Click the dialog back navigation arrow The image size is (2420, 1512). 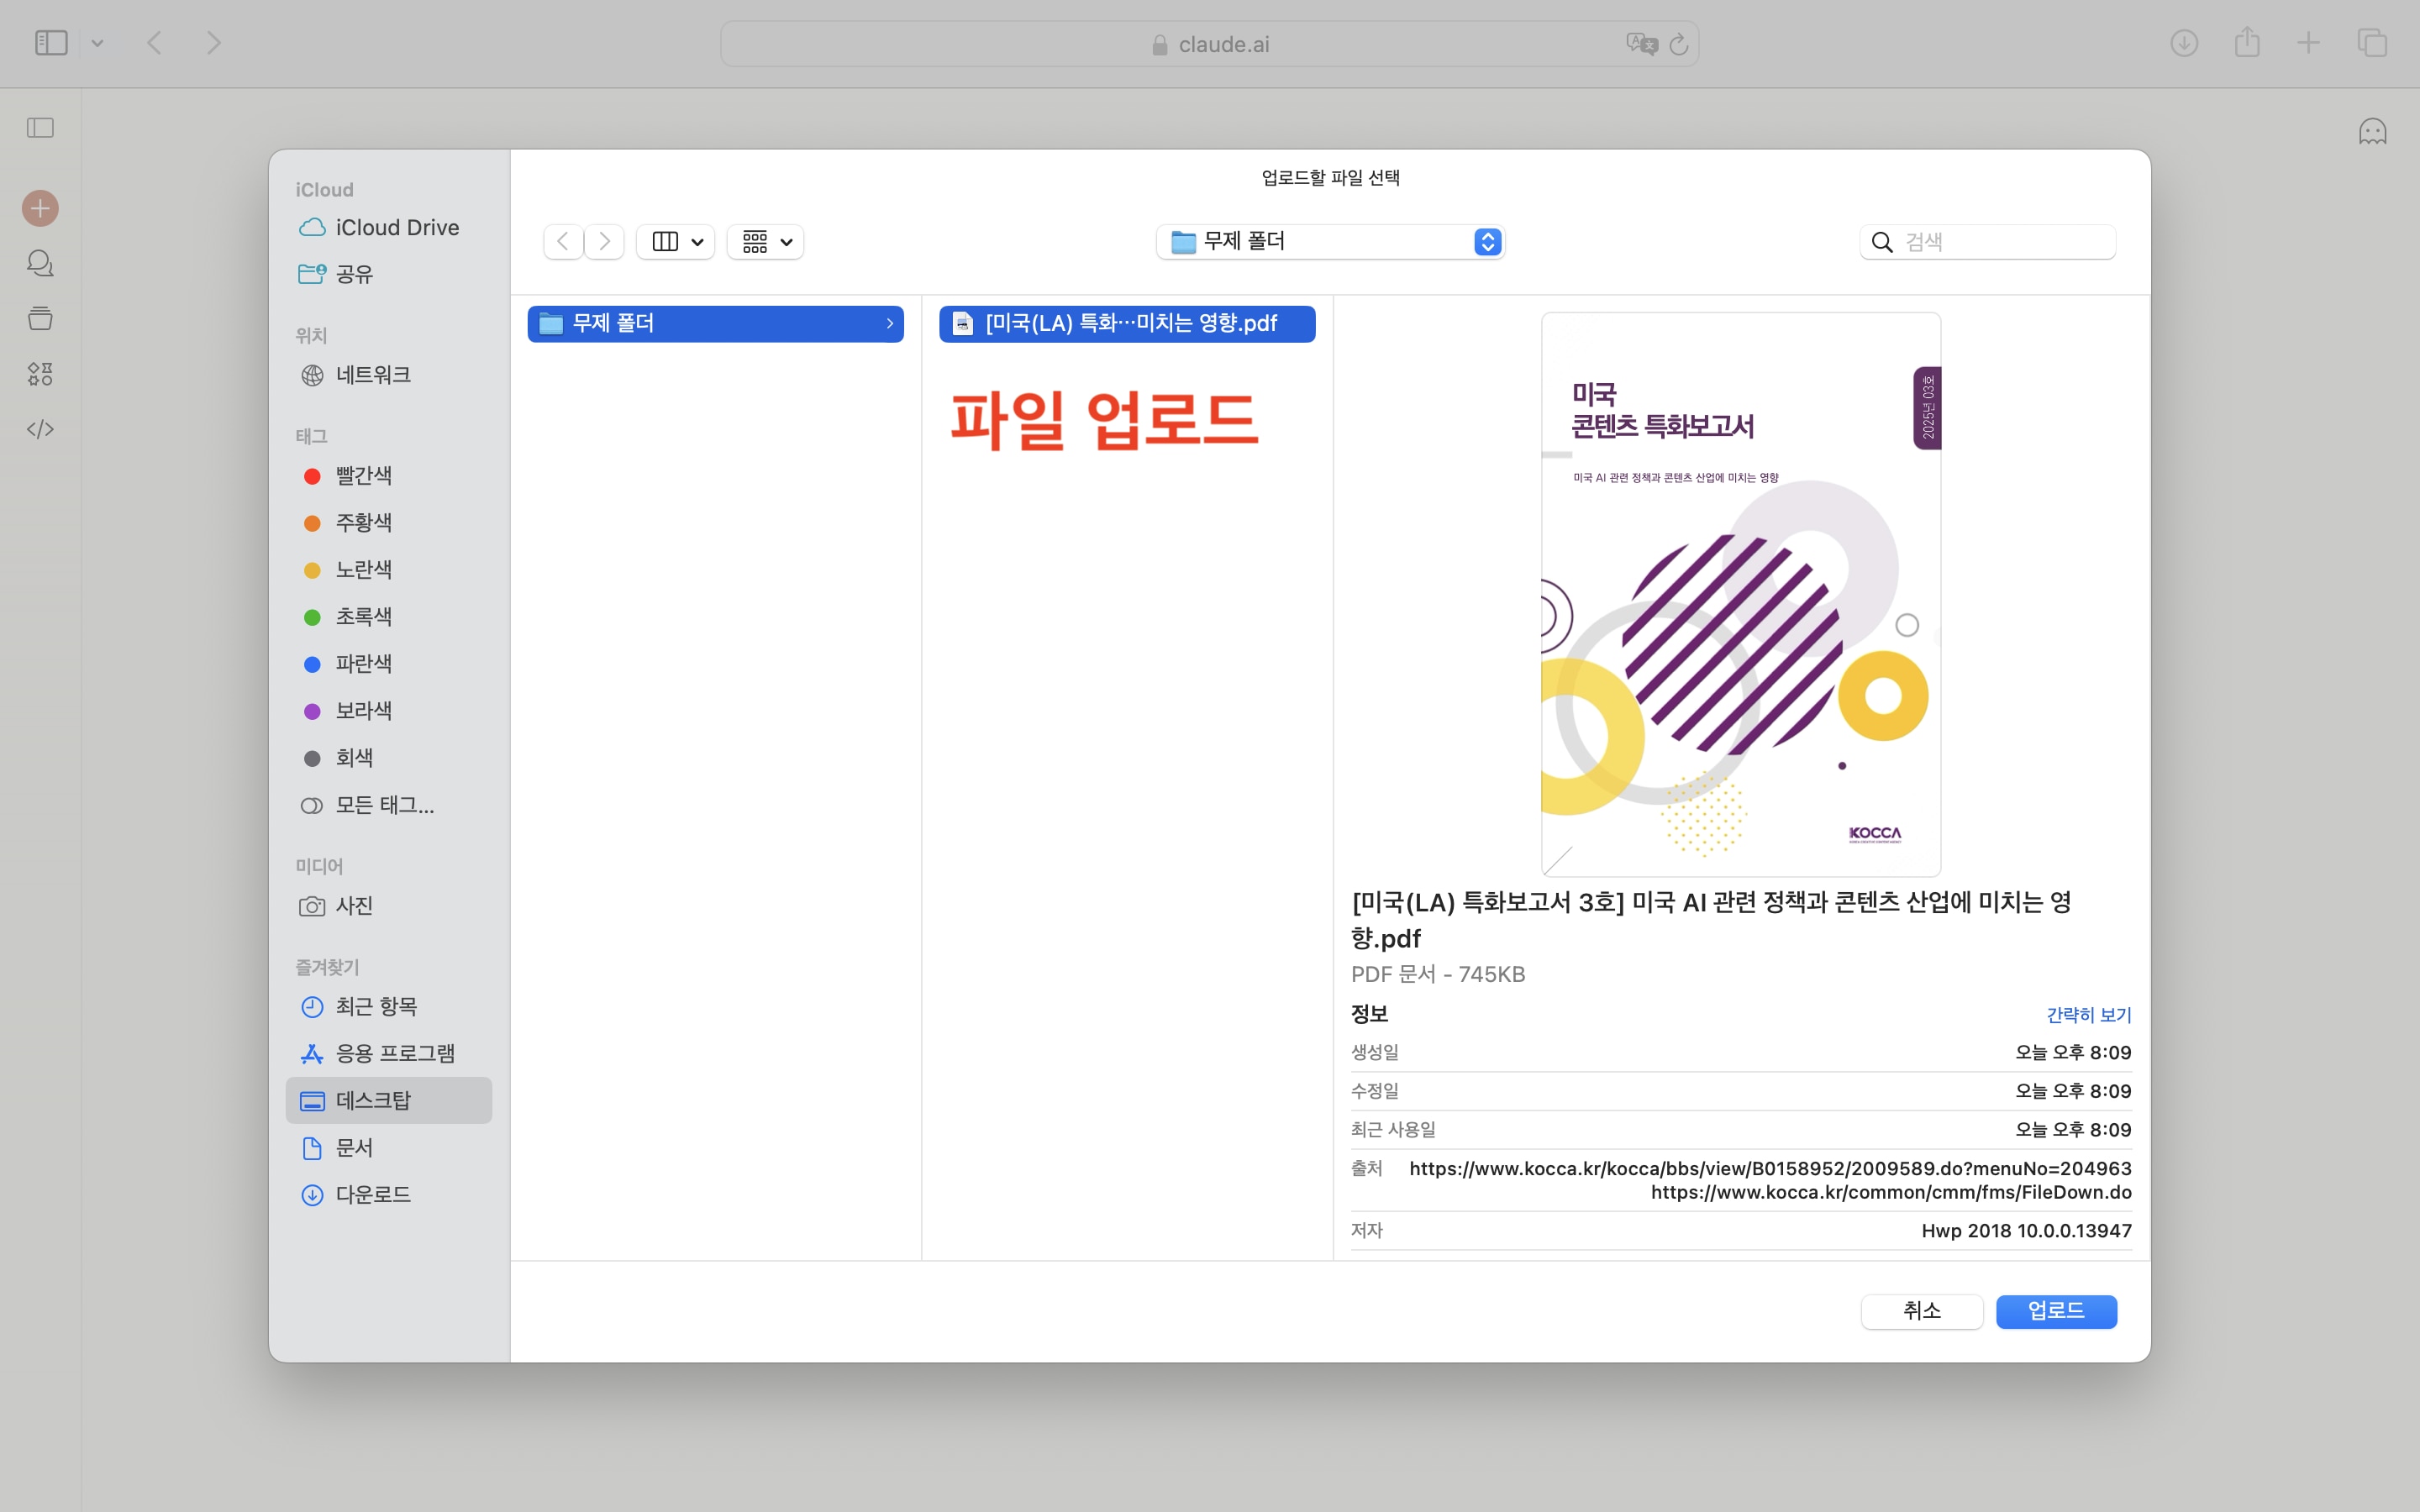563,241
